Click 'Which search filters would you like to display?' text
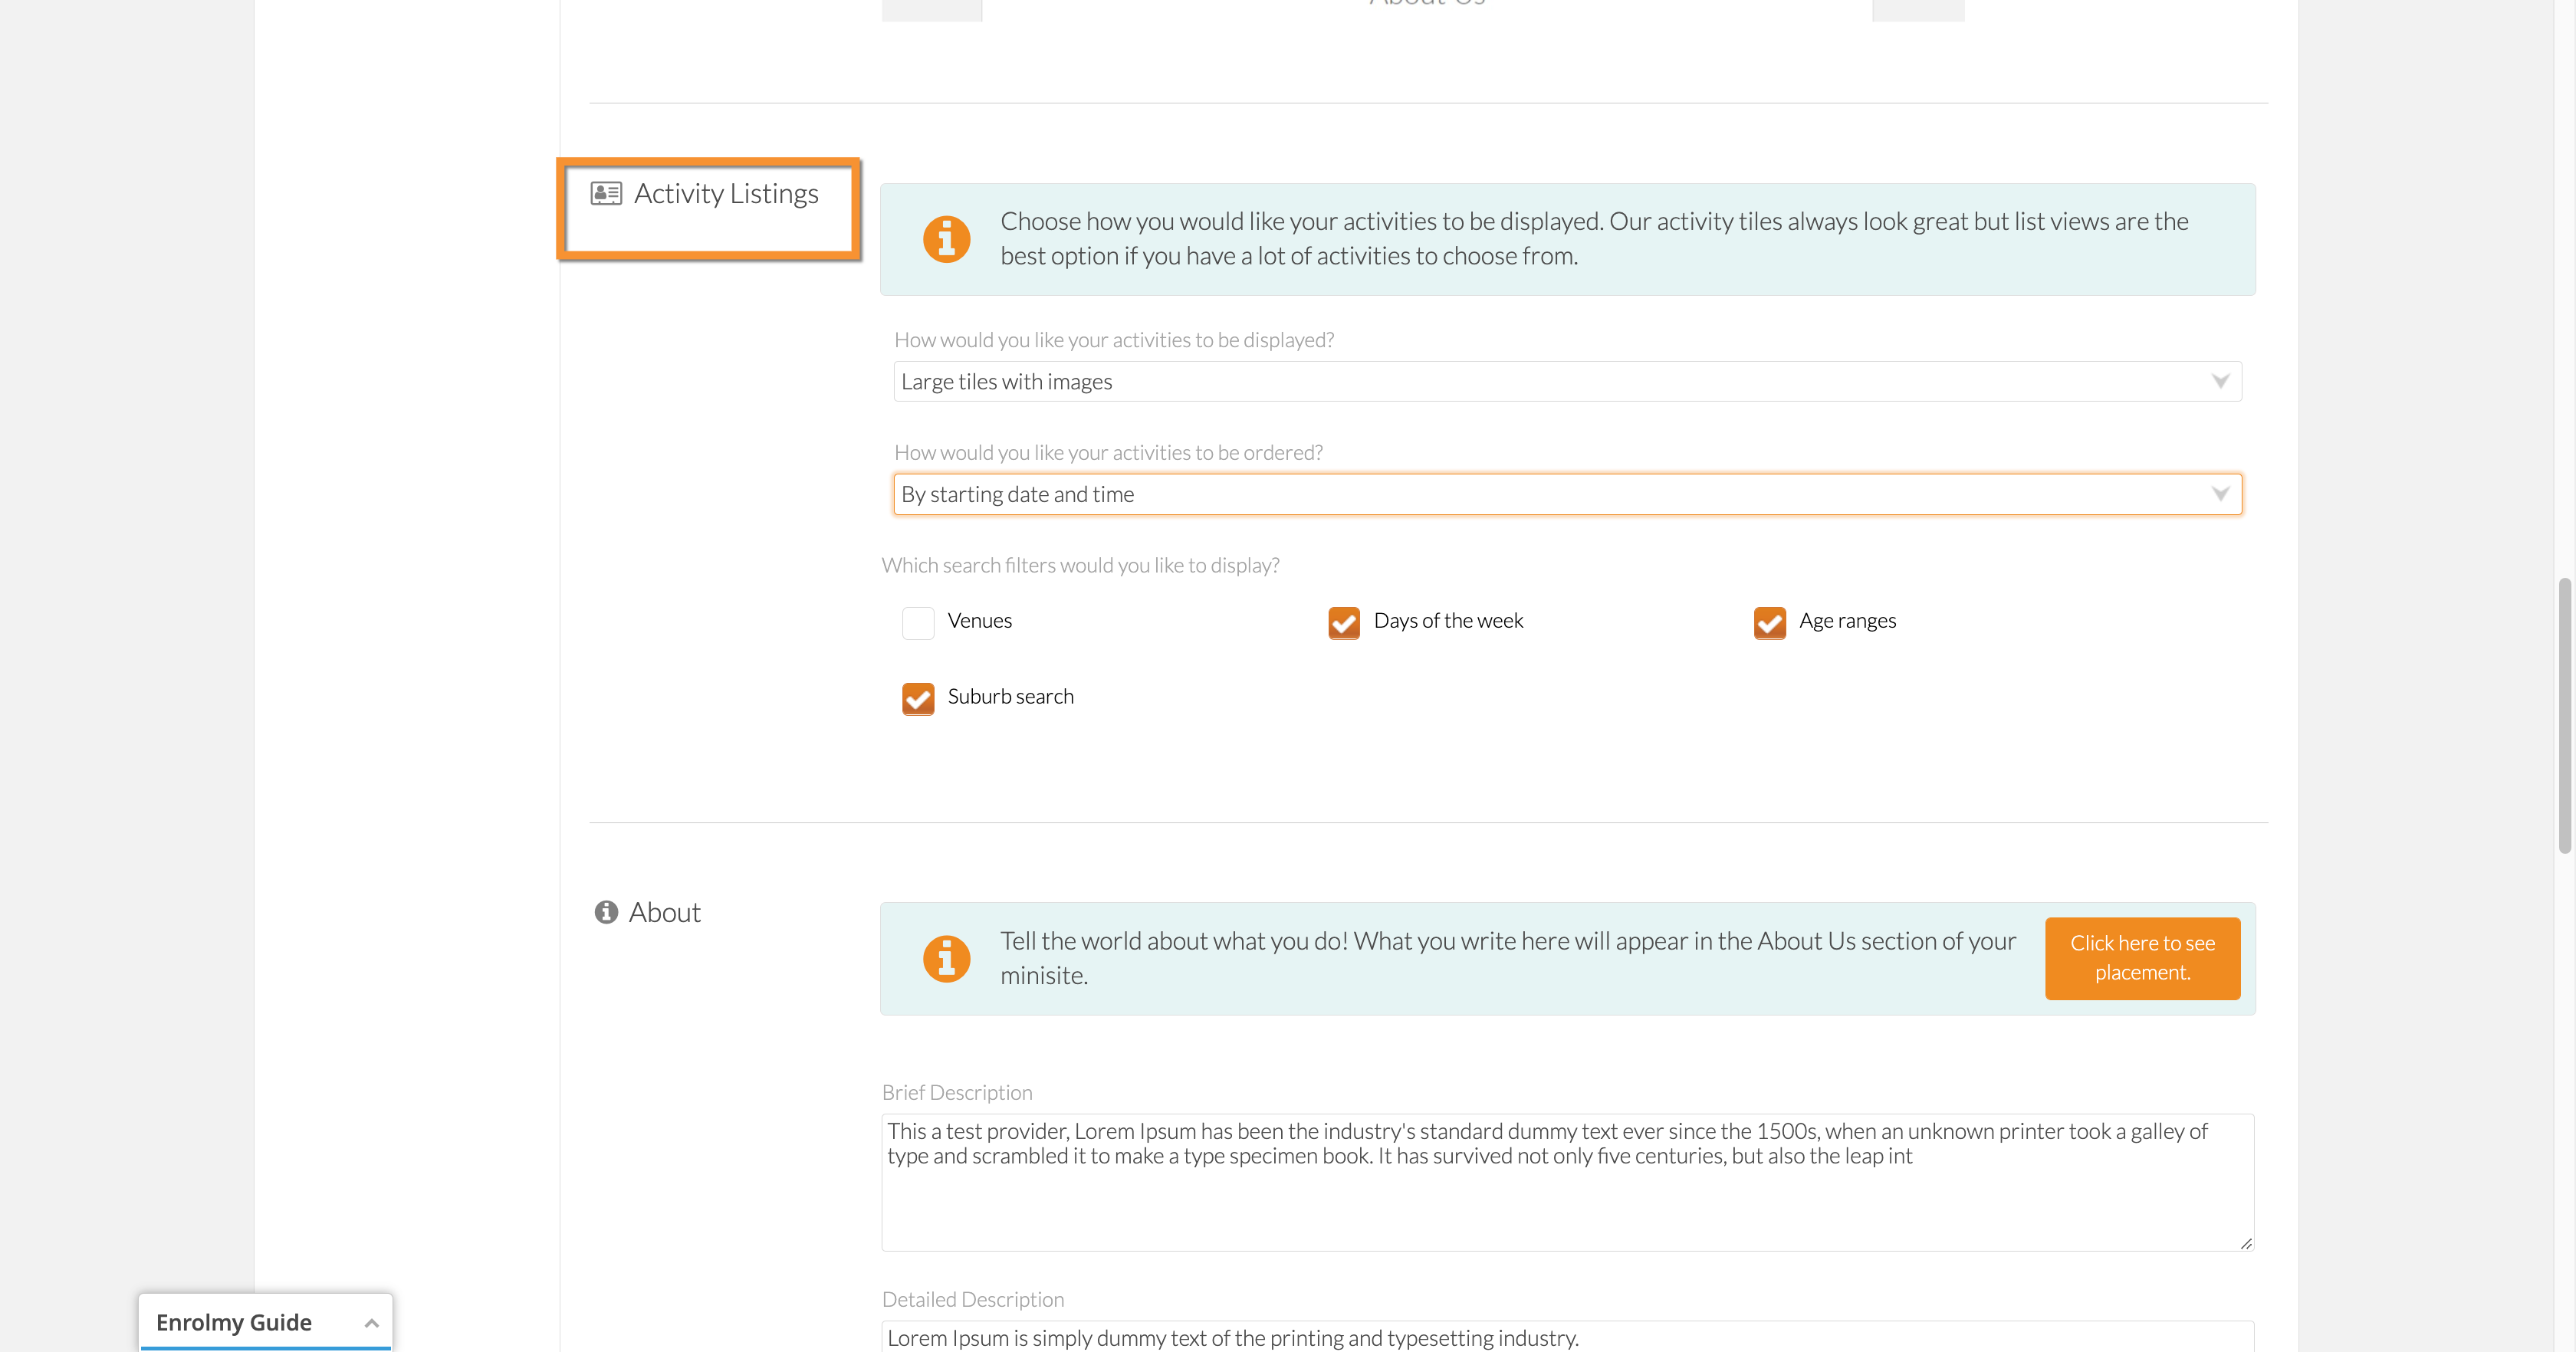This screenshot has width=2576, height=1352. 1080,565
